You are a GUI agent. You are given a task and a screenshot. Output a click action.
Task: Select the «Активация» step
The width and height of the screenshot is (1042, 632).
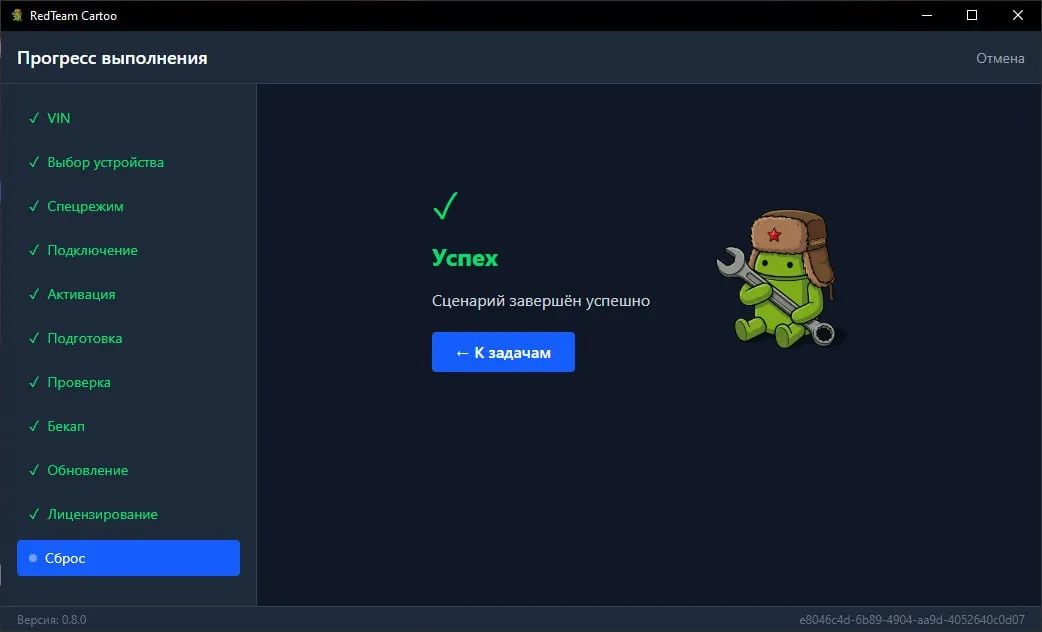(128, 294)
